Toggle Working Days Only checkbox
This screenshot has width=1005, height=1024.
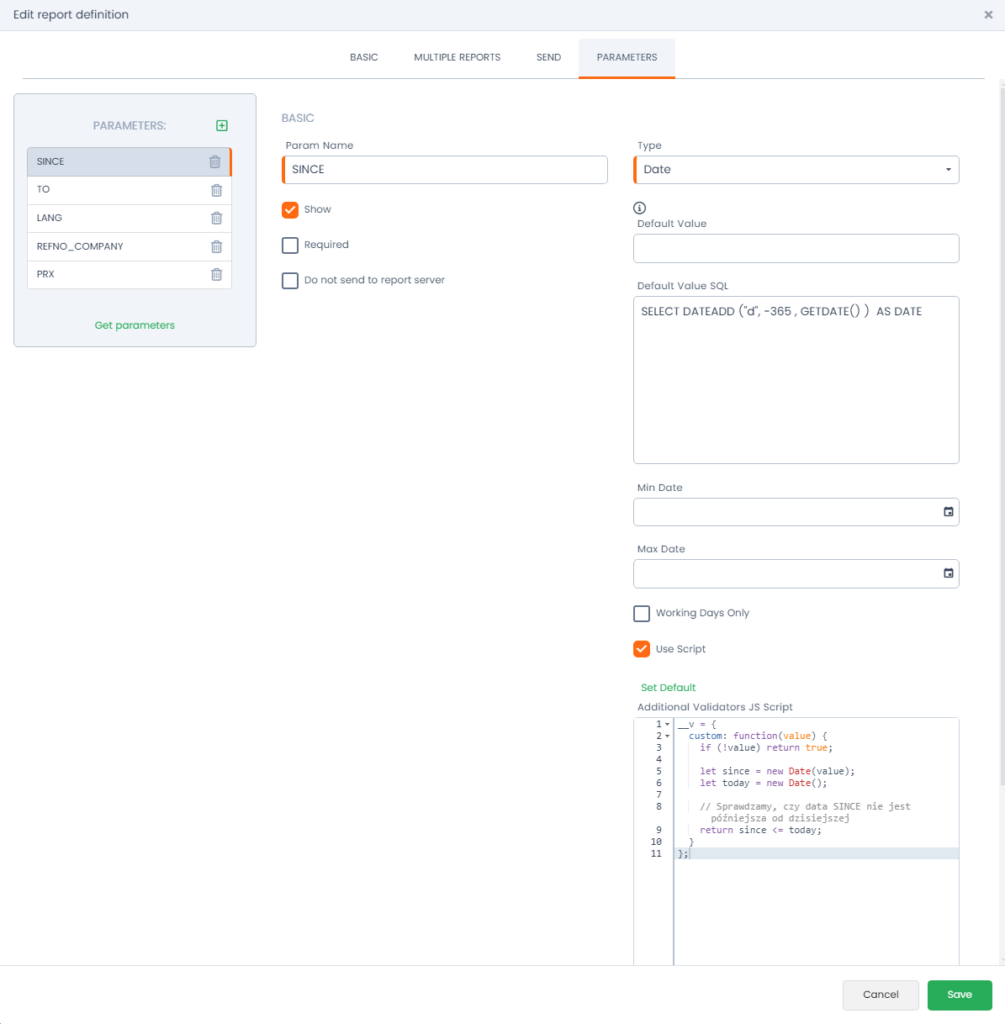[x=642, y=613]
